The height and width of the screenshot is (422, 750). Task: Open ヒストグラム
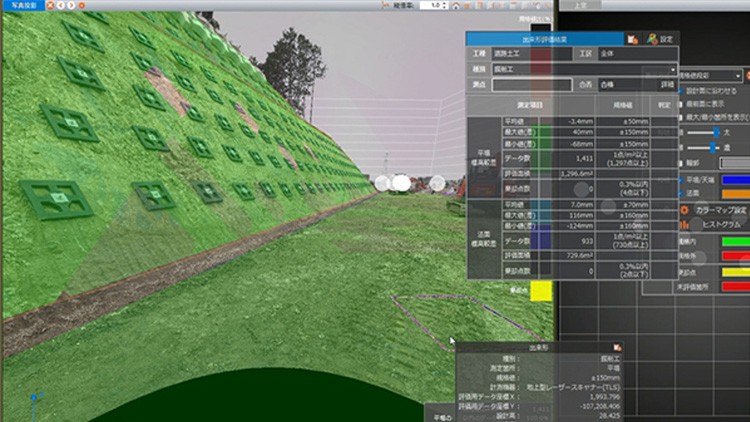point(717,224)
